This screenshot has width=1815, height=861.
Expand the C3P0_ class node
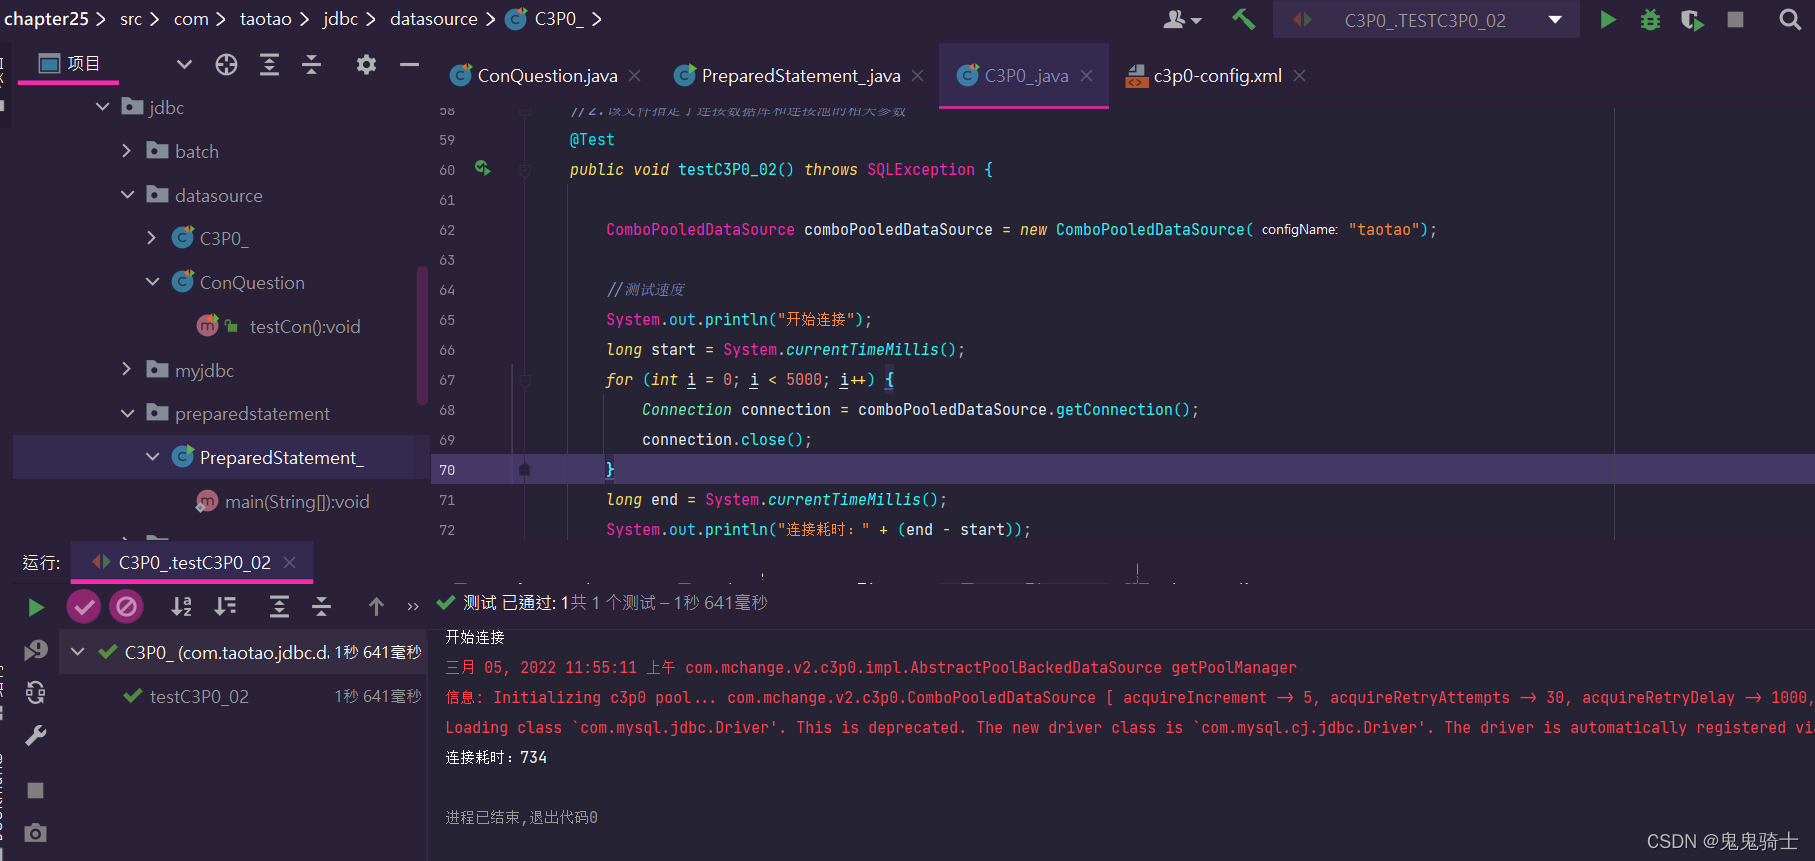tap(152, 238)
